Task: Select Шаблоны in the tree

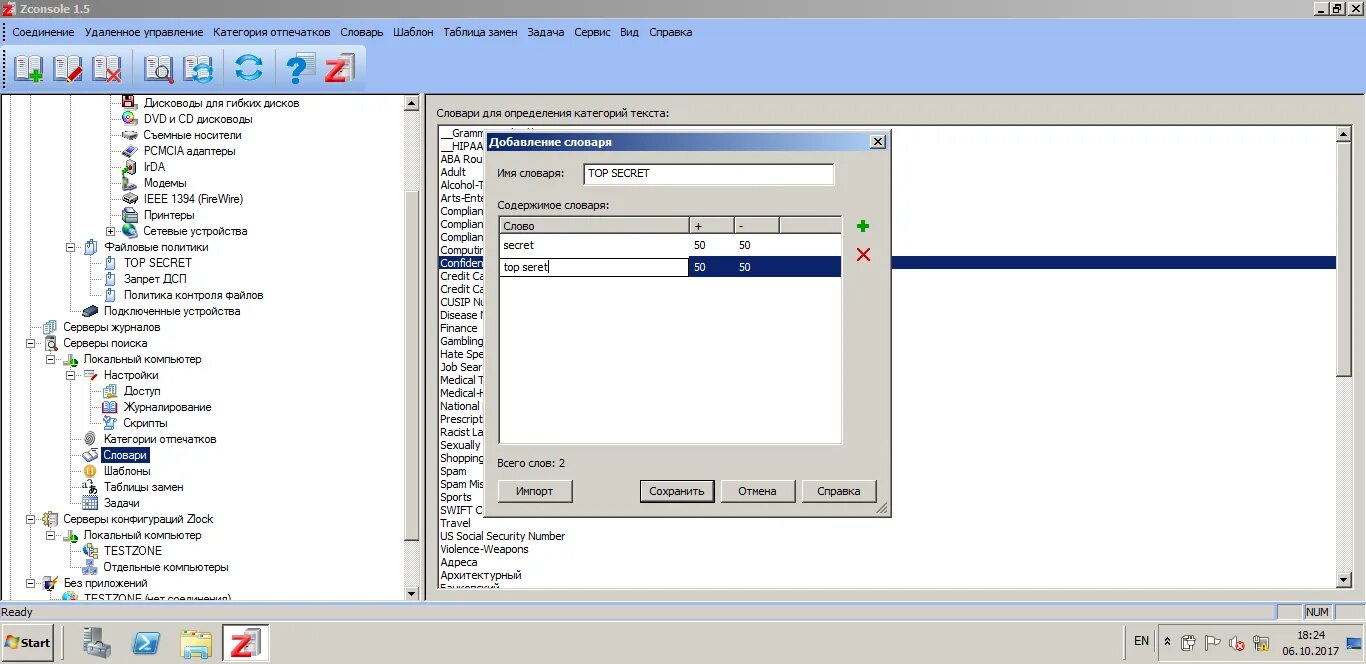Action: pyautogui.click(x=127, y=471)
